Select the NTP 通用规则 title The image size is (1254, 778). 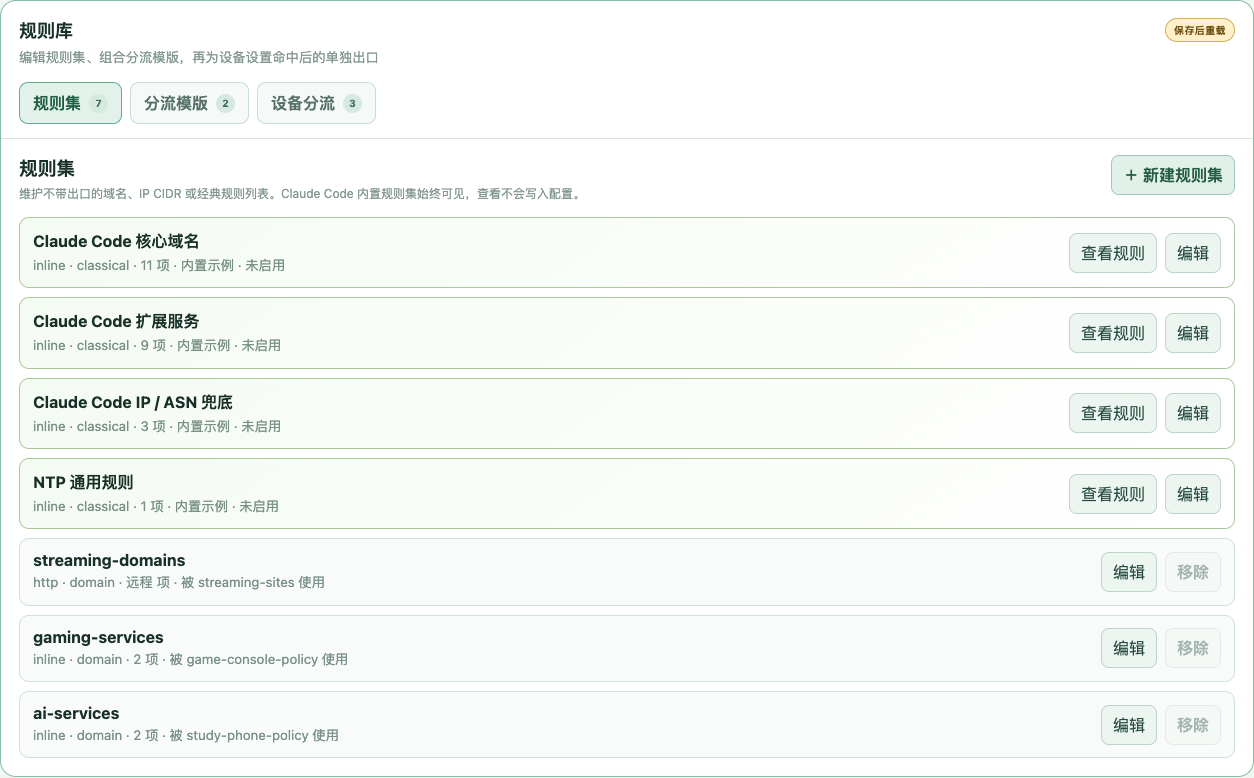click(x=83, y=482)
